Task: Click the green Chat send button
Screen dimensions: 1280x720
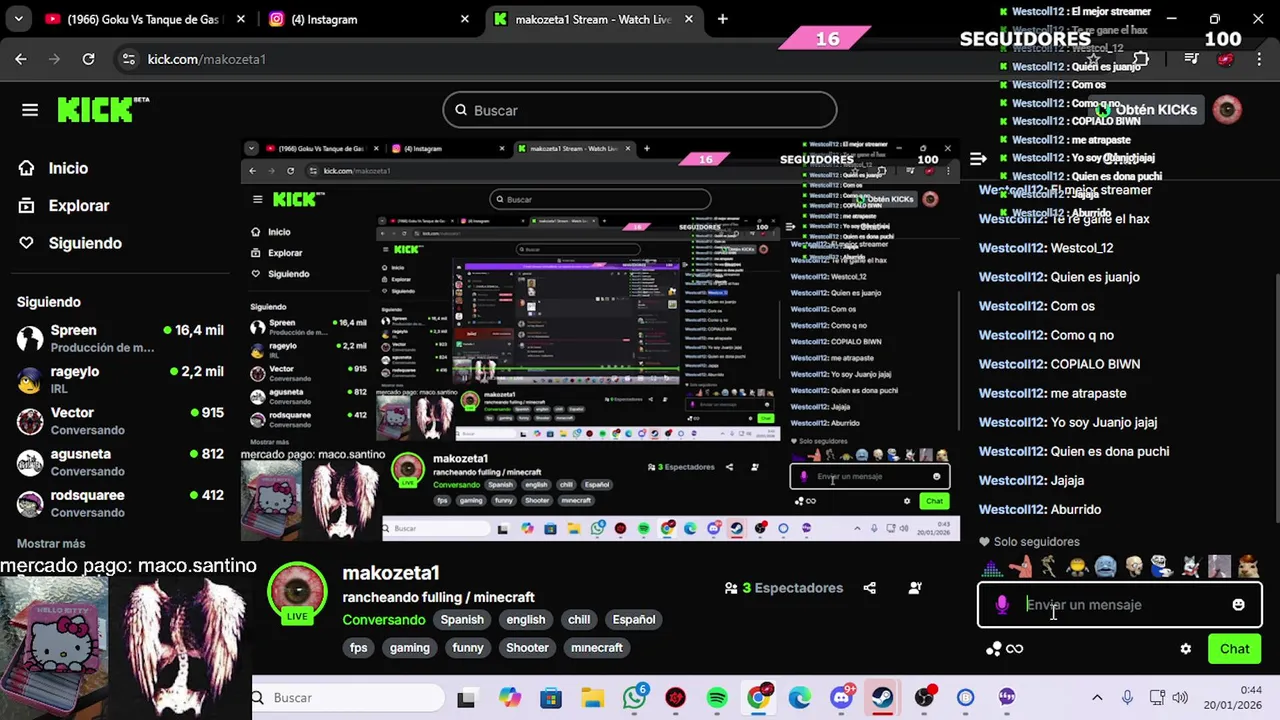Action: pyautogui.click(x=1235, y=649)
